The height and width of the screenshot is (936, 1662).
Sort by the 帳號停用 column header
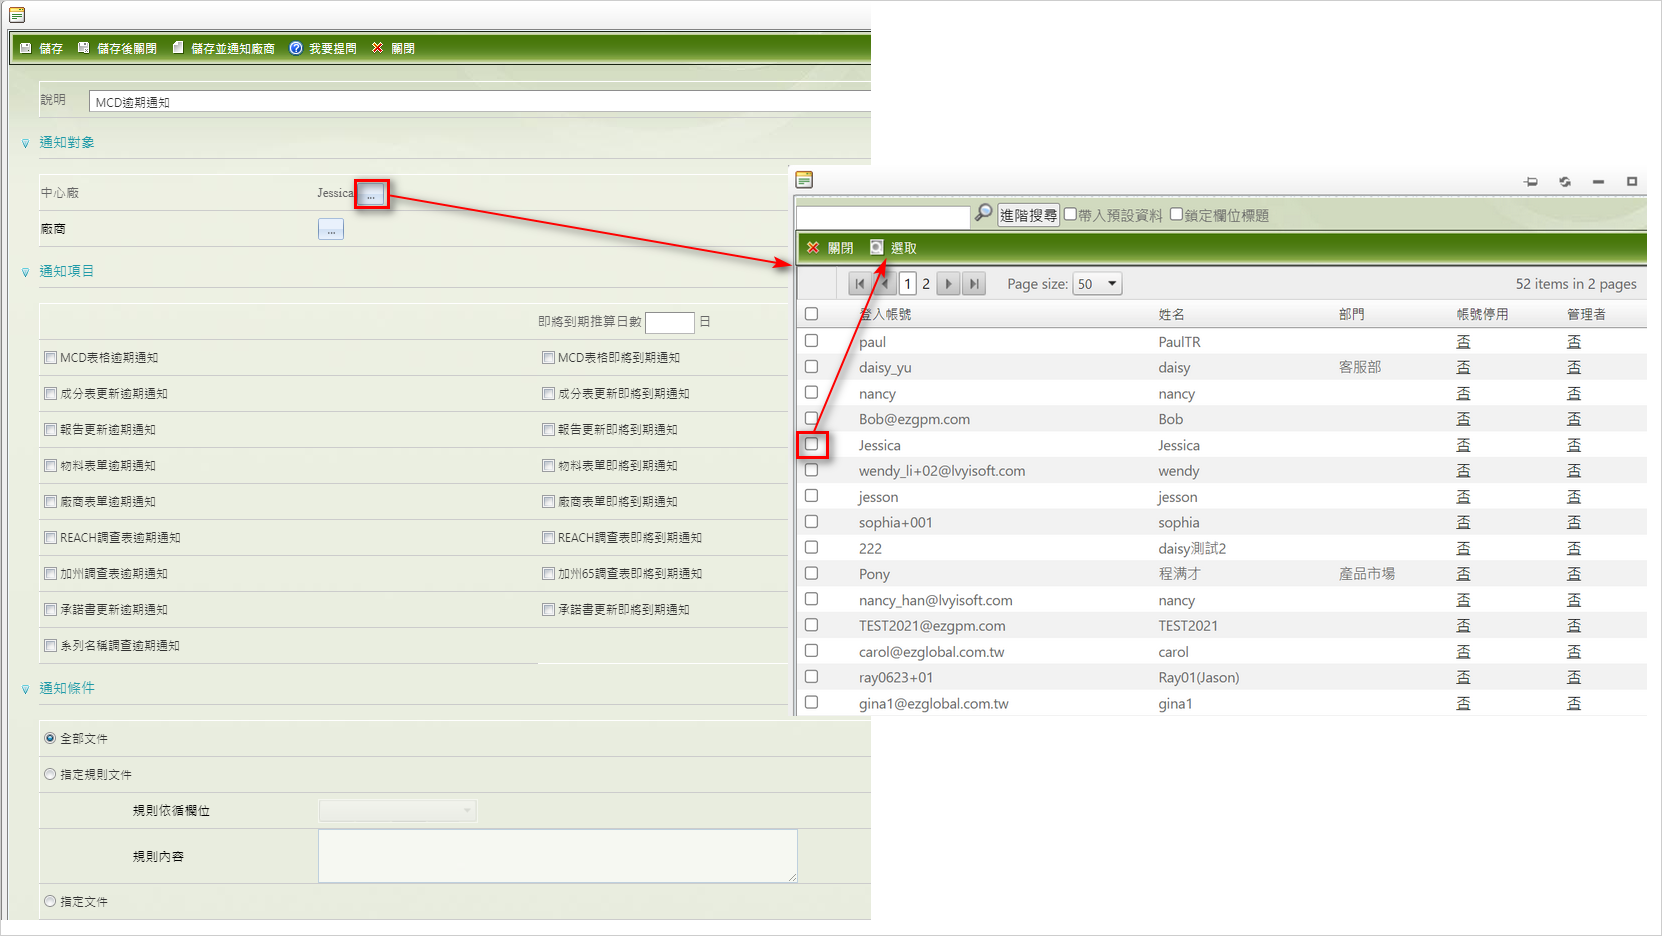[1482, 314]
